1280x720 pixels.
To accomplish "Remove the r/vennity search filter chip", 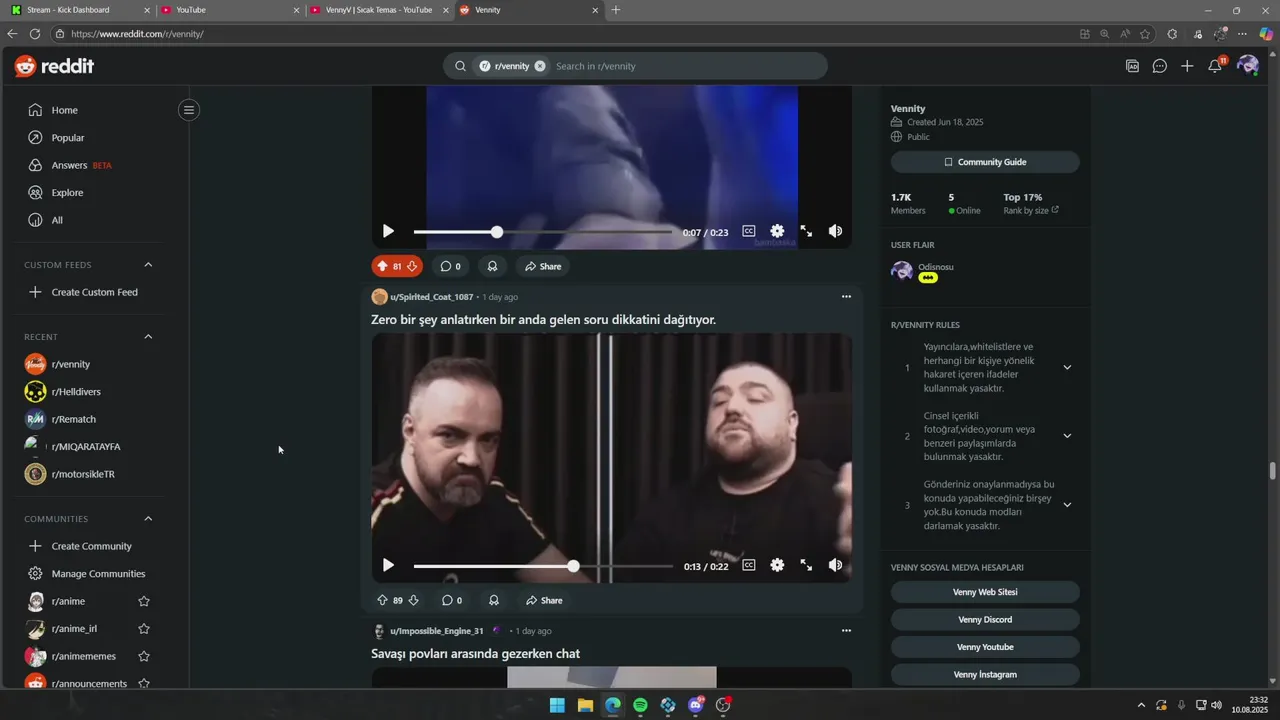I will coord(540,66).
